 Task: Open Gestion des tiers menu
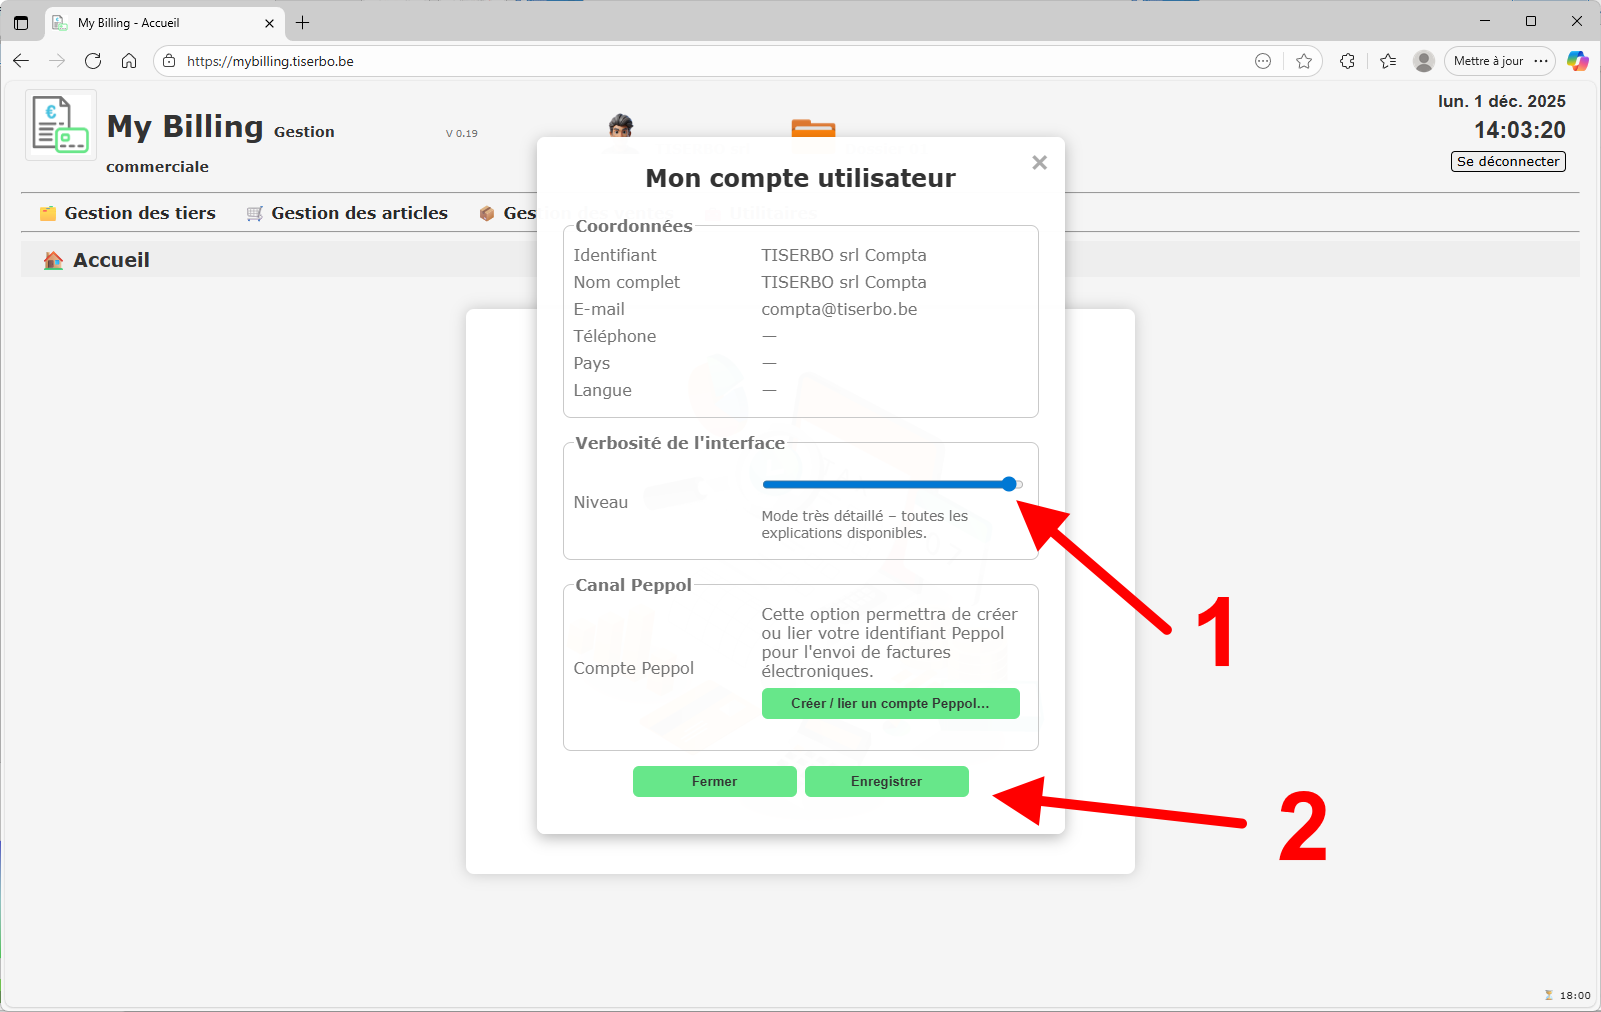(x=128, y=213)
